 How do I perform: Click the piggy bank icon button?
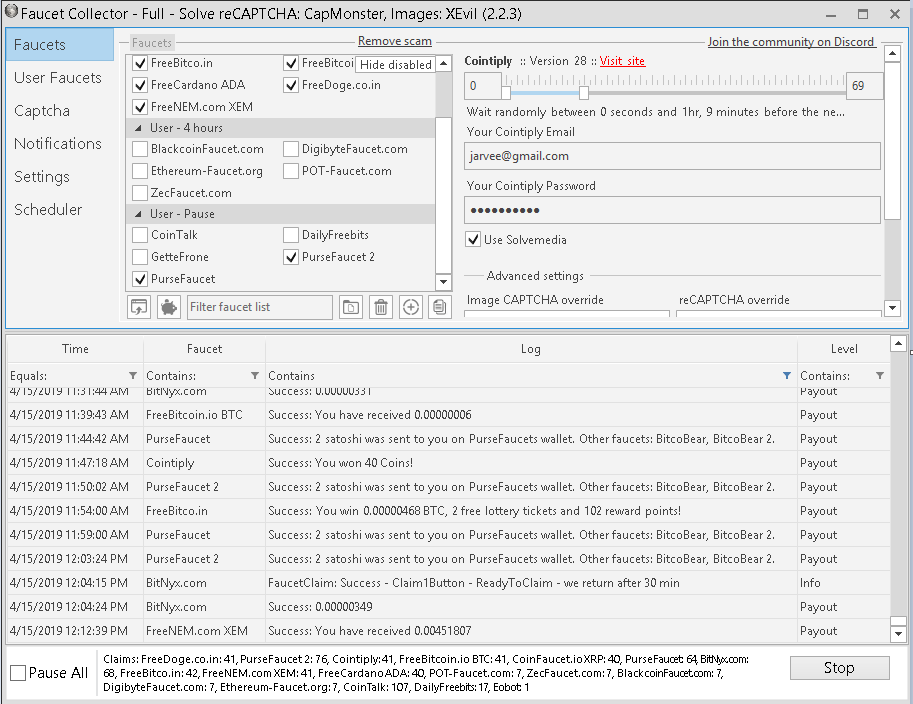coord(169,307)
